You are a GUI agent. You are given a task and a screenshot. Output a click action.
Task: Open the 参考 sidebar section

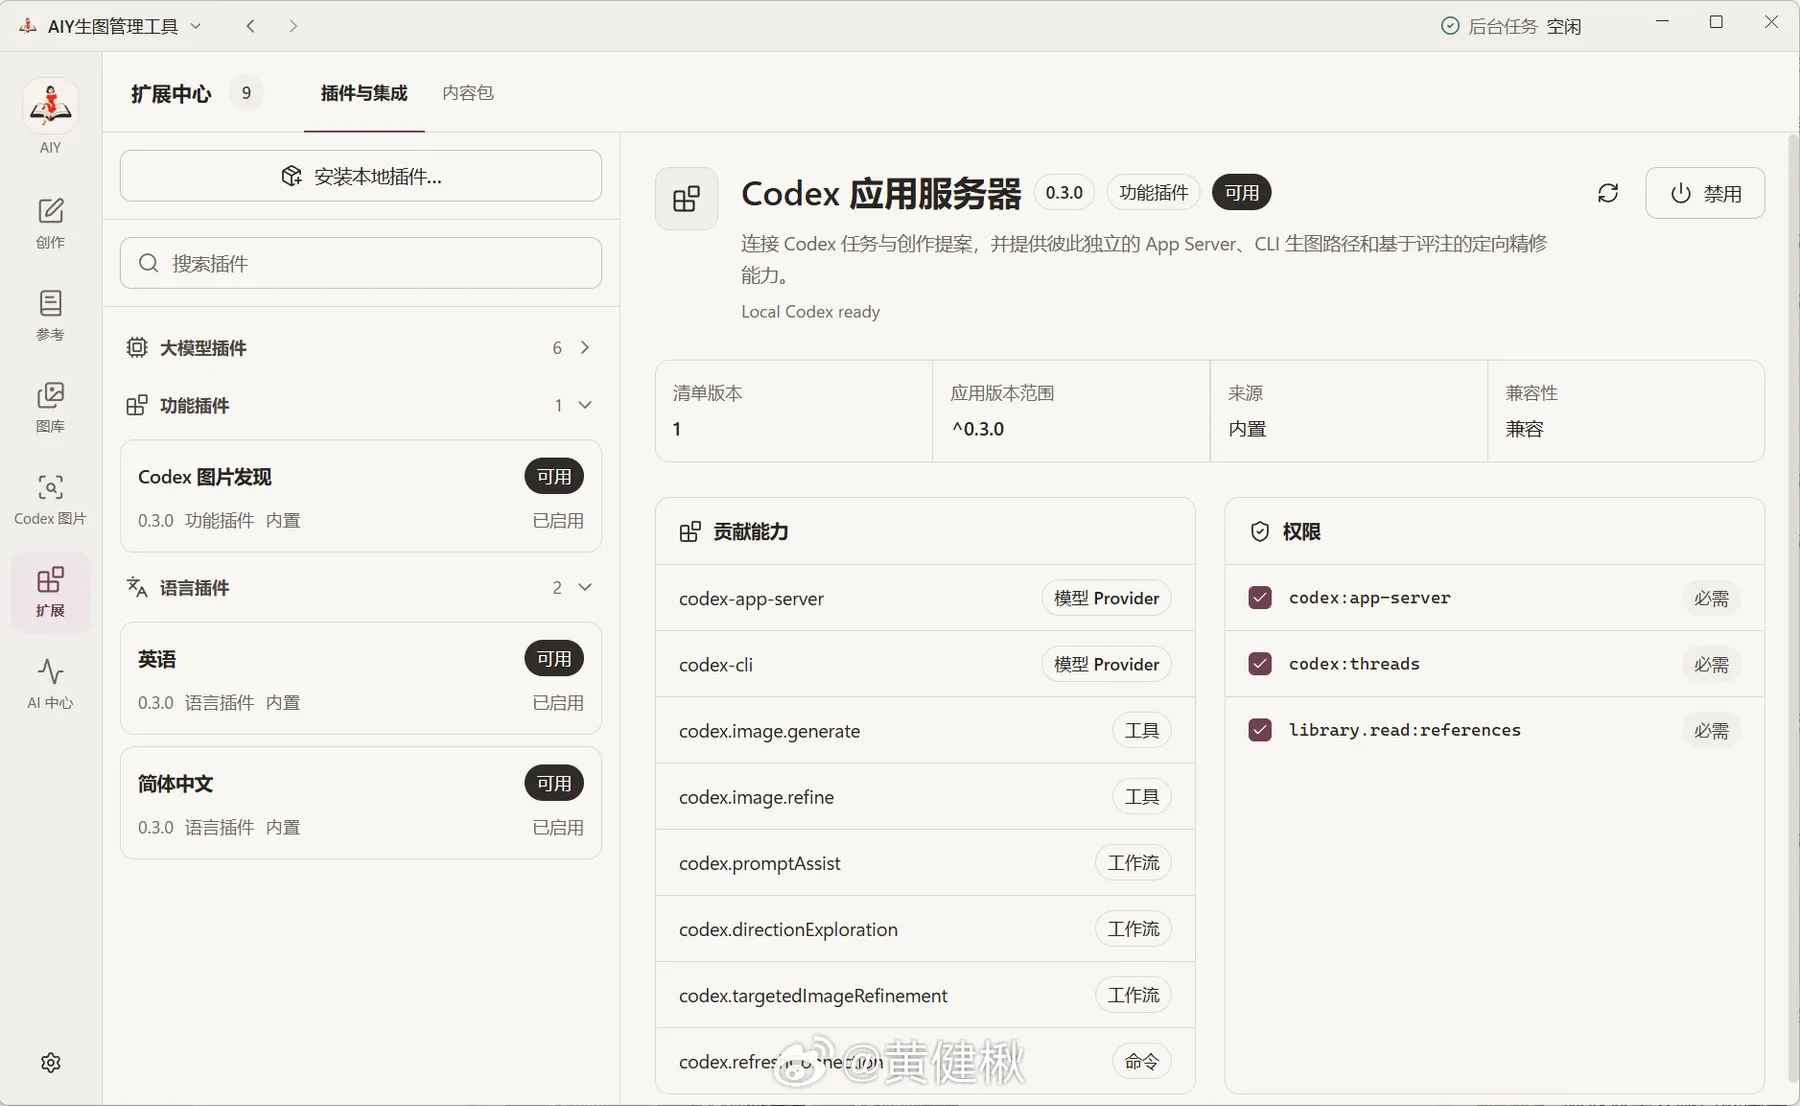(50, 314)
